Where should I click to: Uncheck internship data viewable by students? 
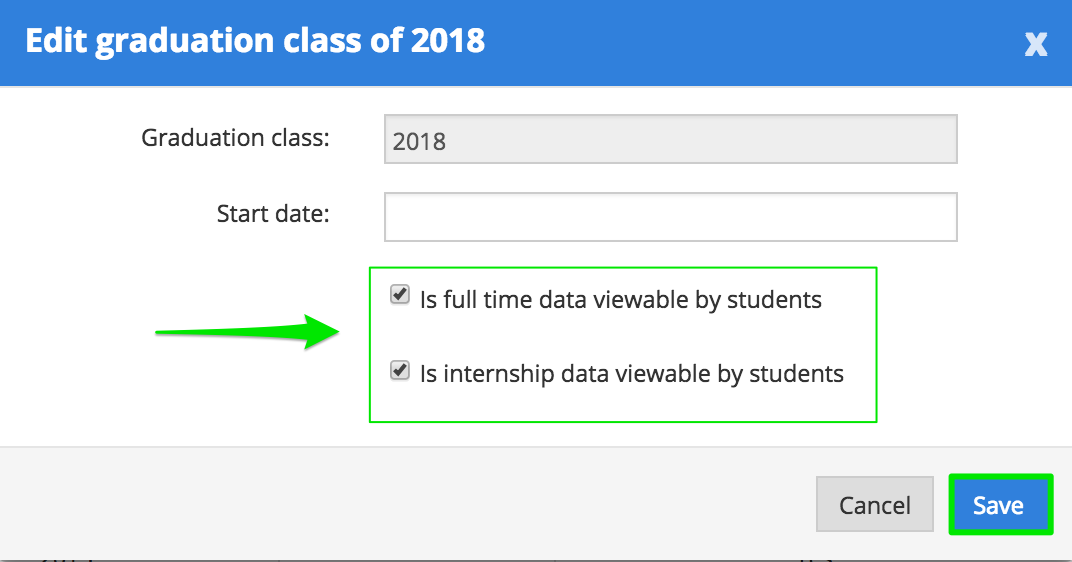[400, 371]
